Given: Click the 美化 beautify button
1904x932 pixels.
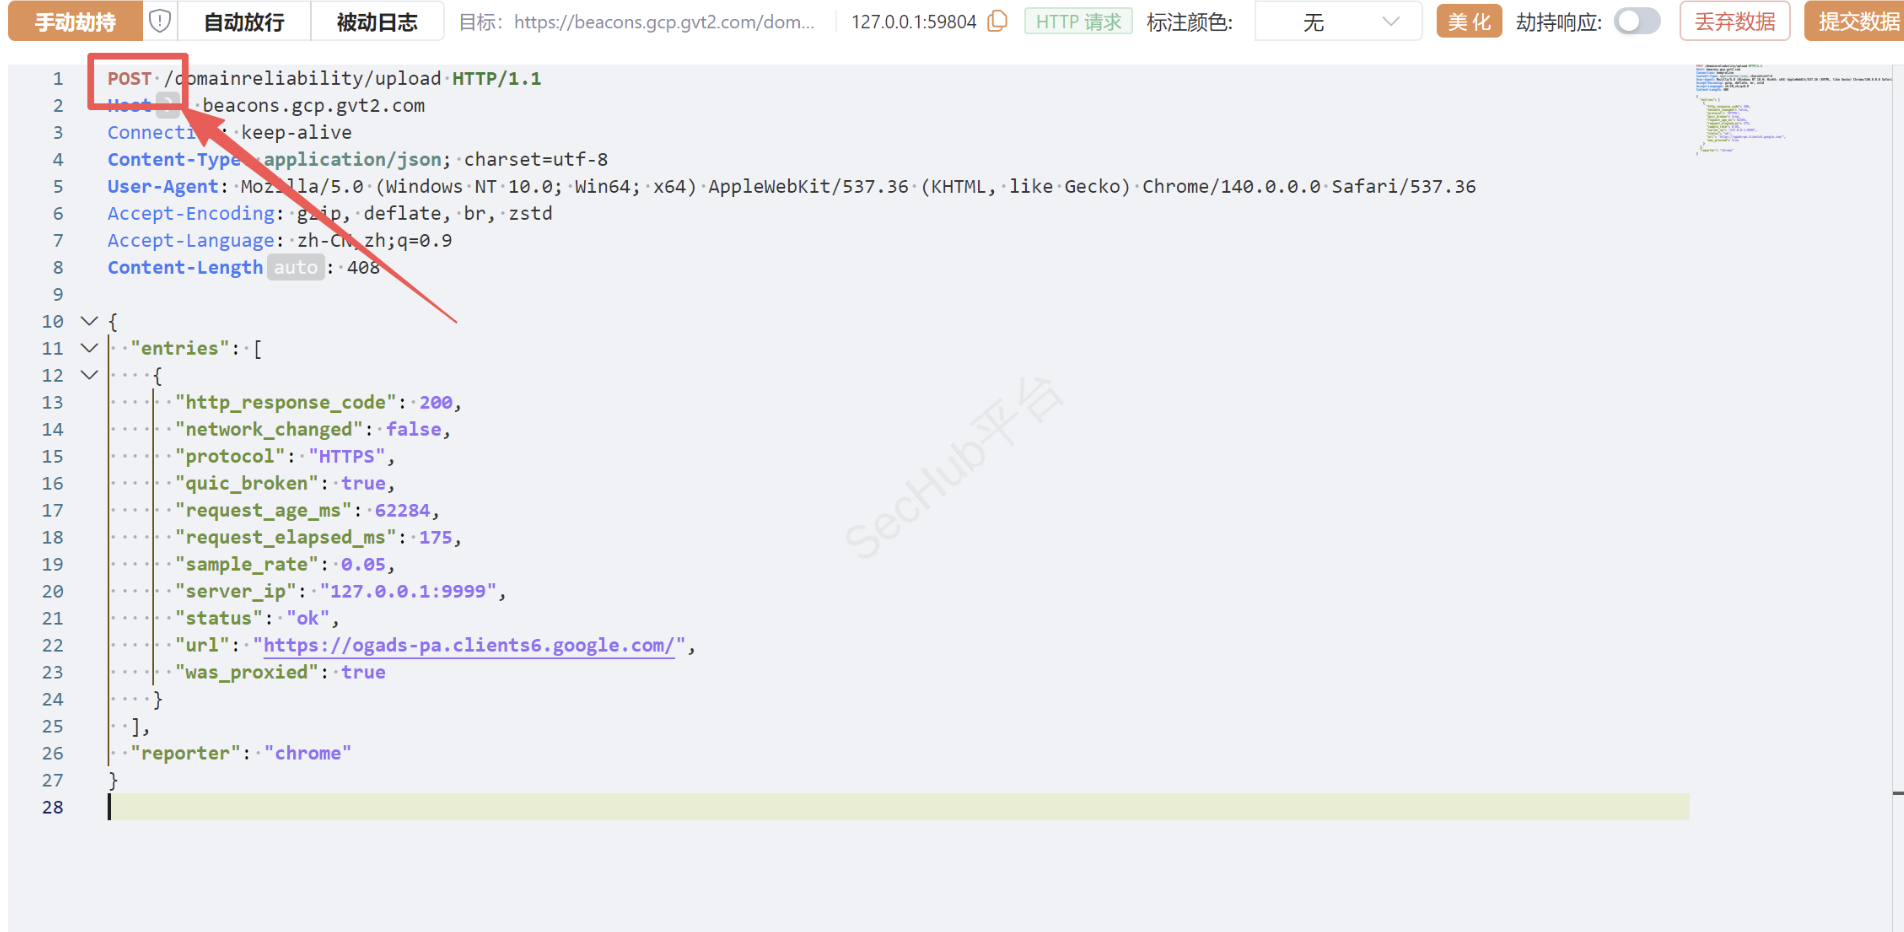Looking at the screenshot, I should point(1469,22).
